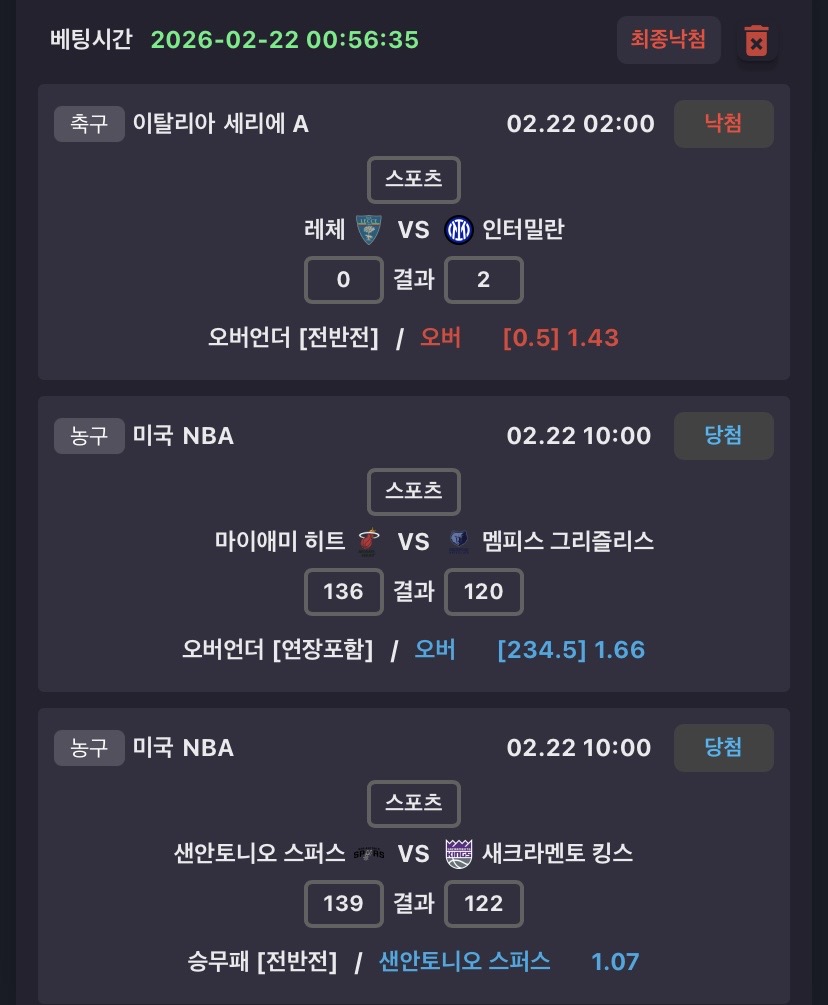Select the 농구 tag on Heat game

(x=89, y=436)
